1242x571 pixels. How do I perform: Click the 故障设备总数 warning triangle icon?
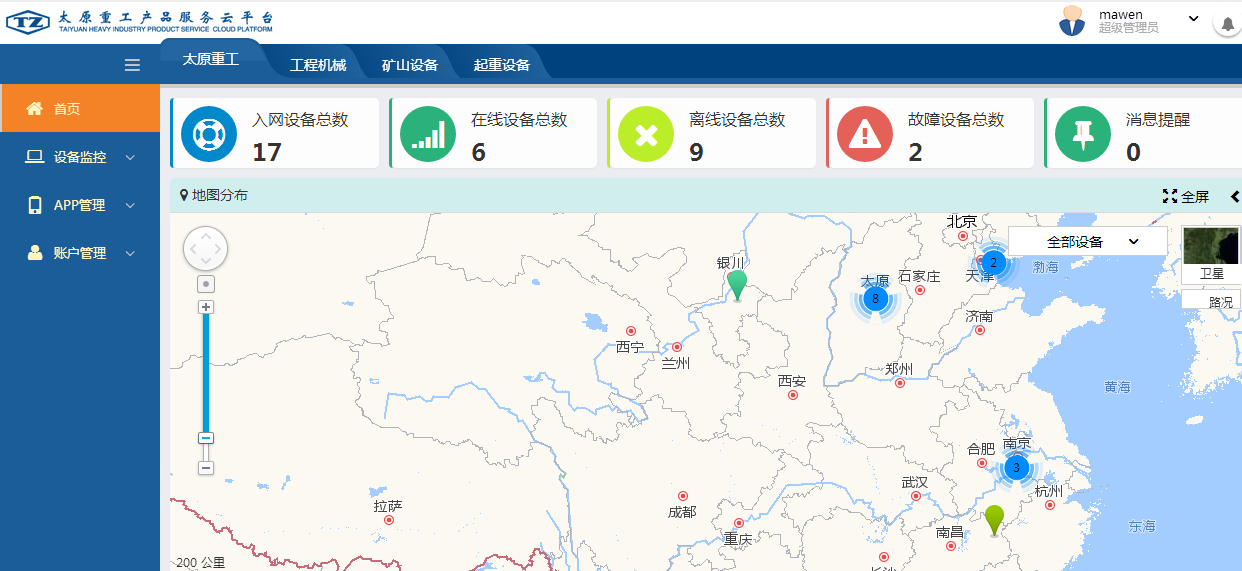coord(864,134)
